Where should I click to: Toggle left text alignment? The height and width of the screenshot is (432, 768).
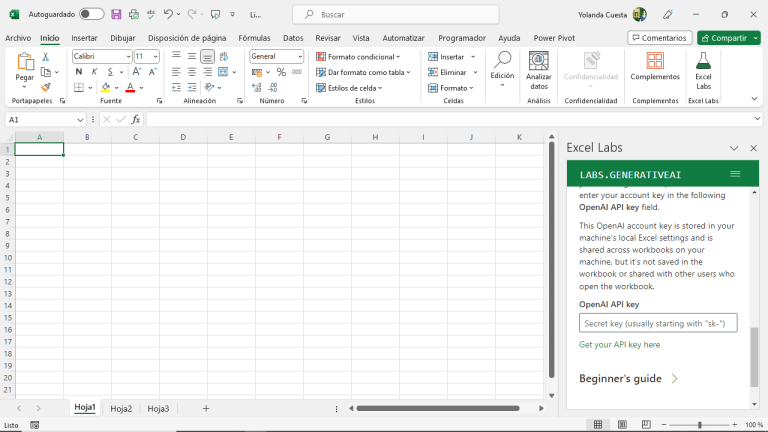pos(176,72)
